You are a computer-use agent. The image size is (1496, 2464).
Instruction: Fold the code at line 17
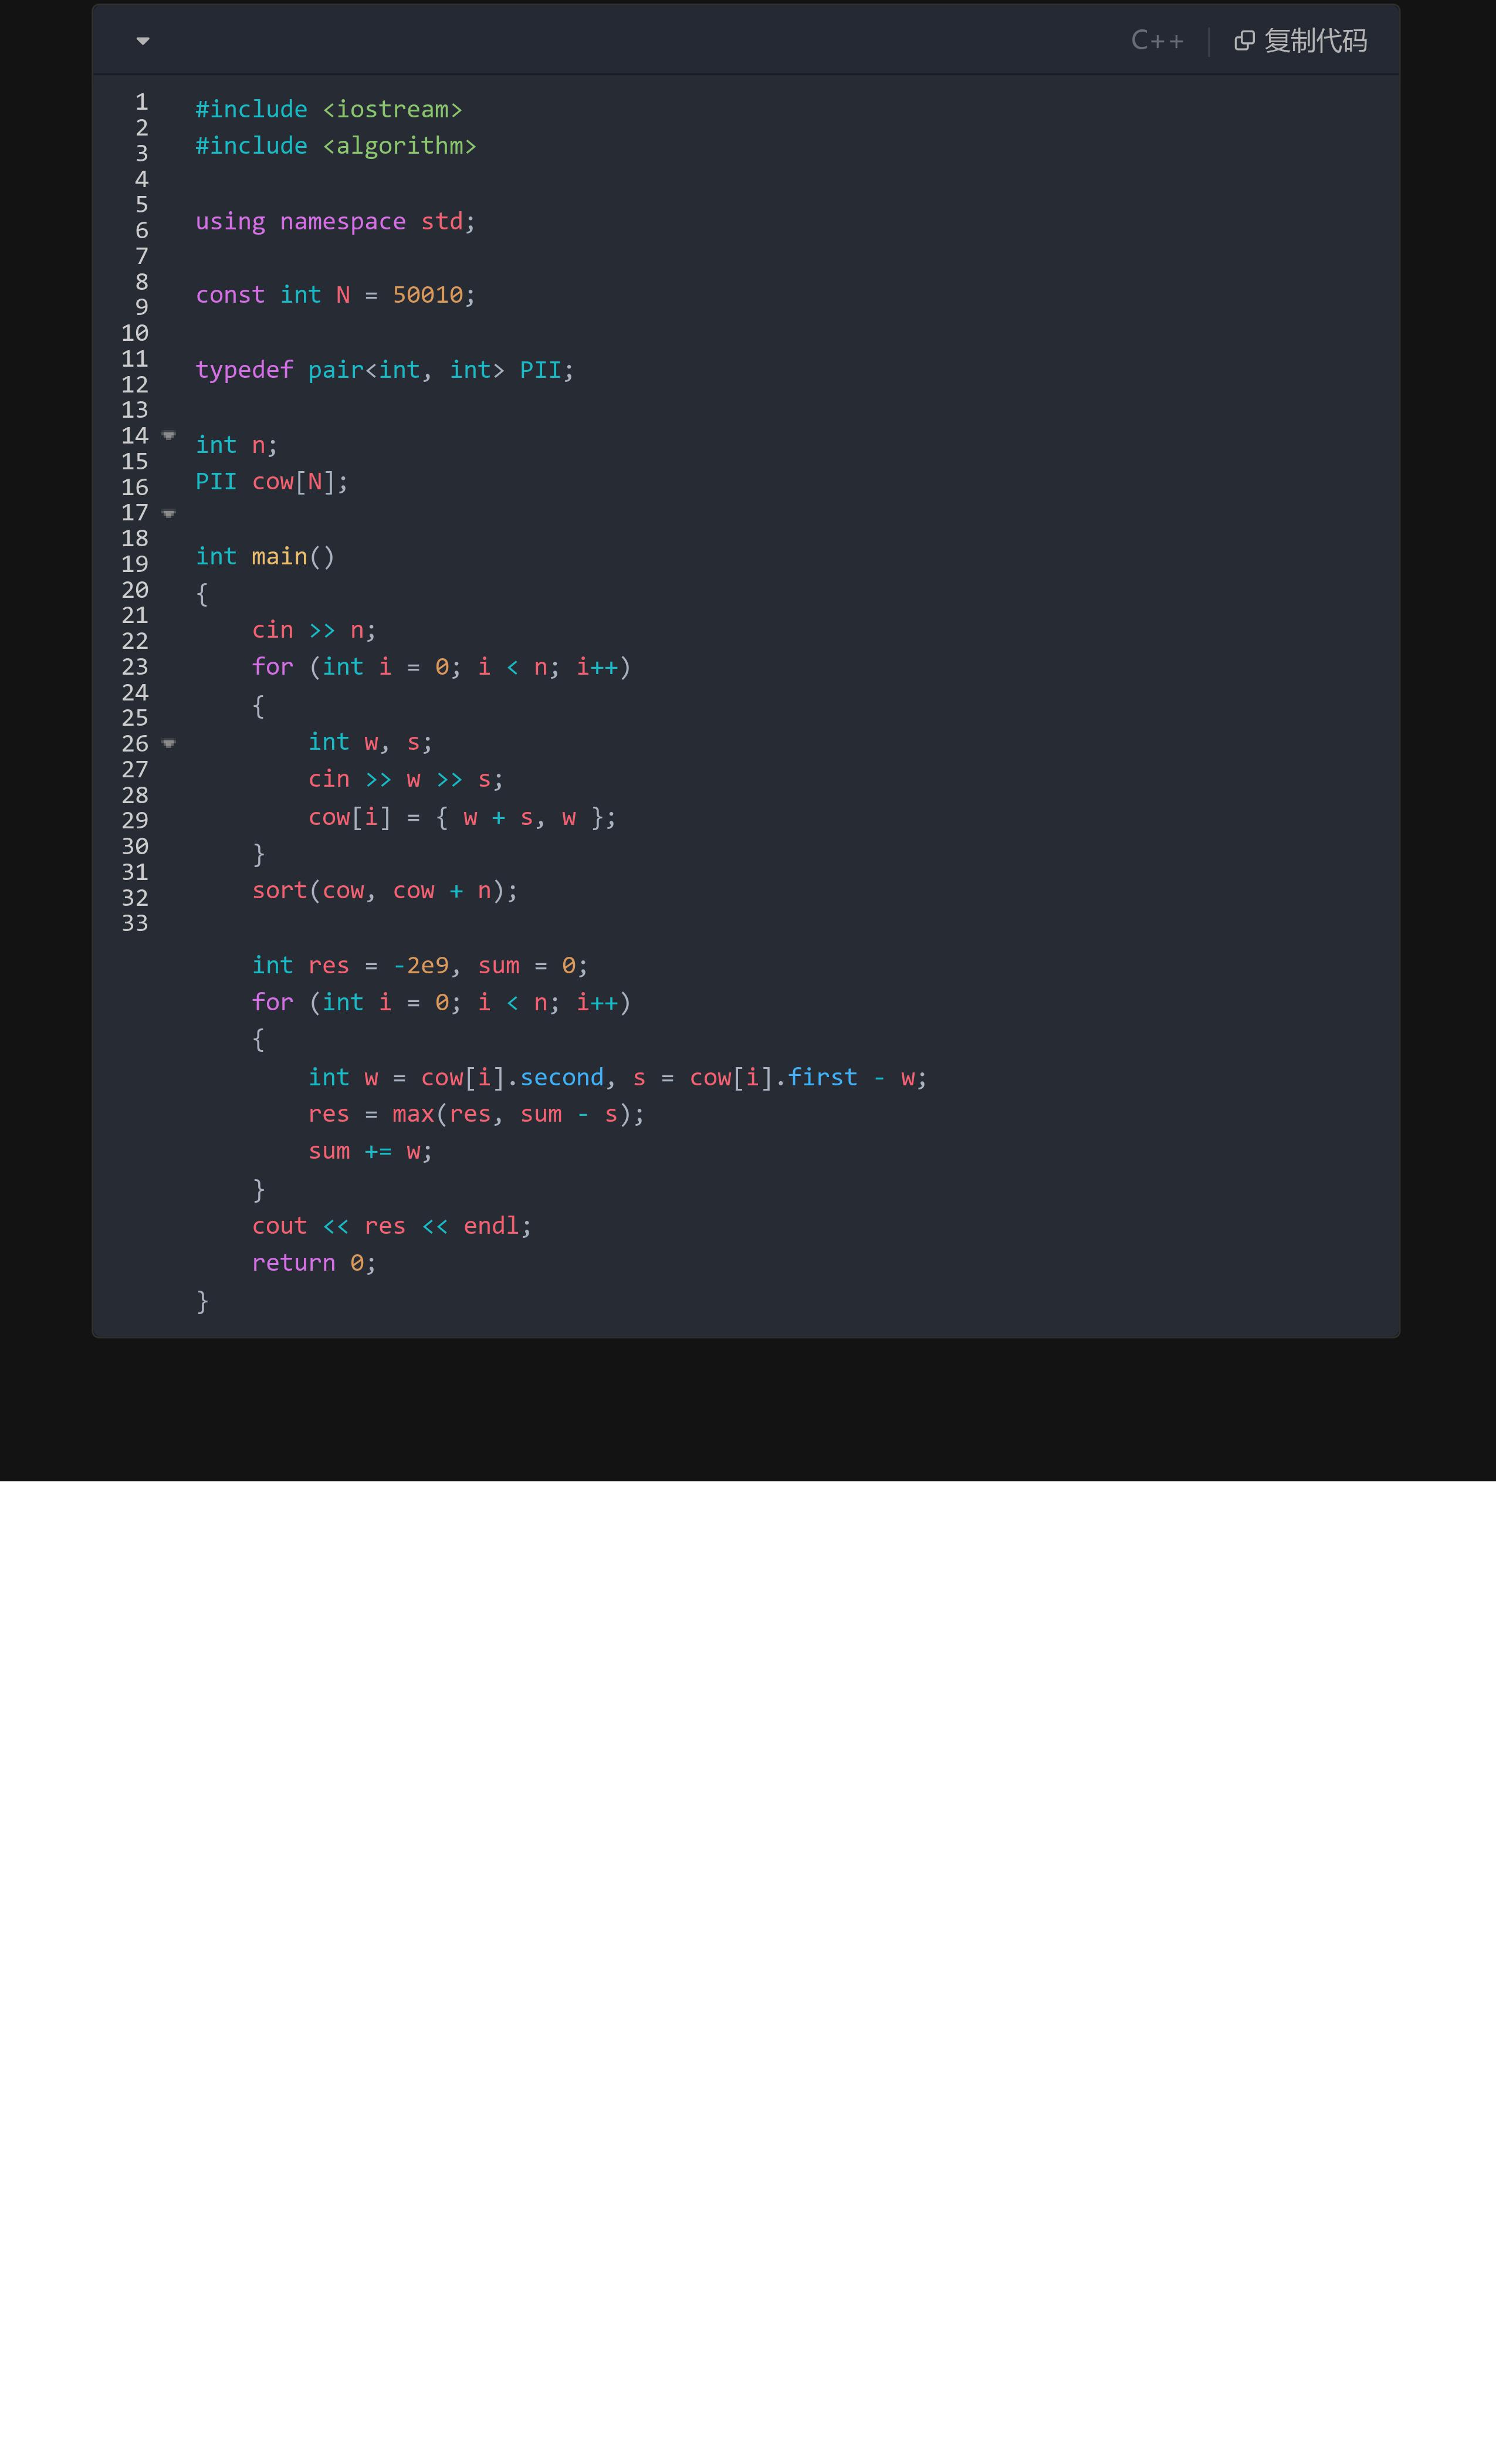tap(169, 514)
